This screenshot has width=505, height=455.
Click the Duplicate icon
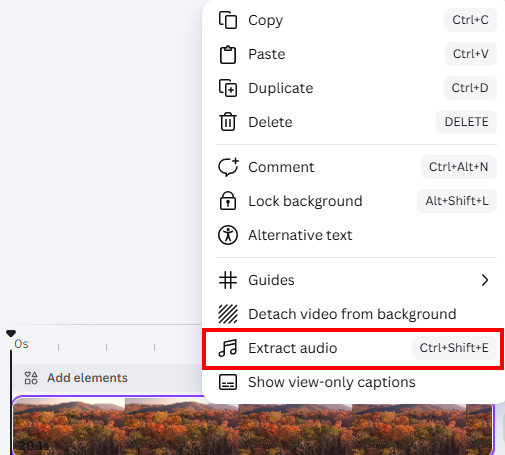pyautogui.click(x=228, y=88)
